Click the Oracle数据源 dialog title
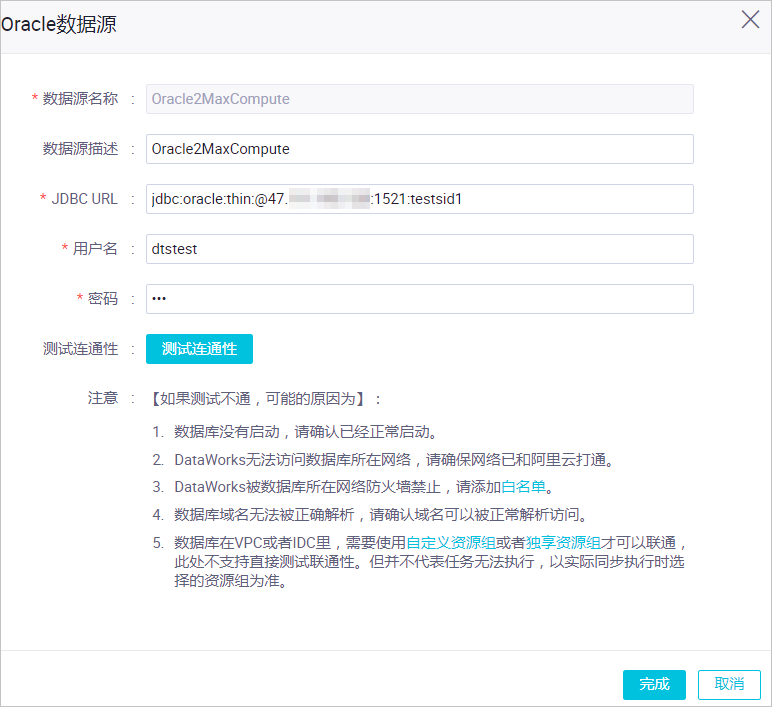The image size is (772, 707). [59, 24]
